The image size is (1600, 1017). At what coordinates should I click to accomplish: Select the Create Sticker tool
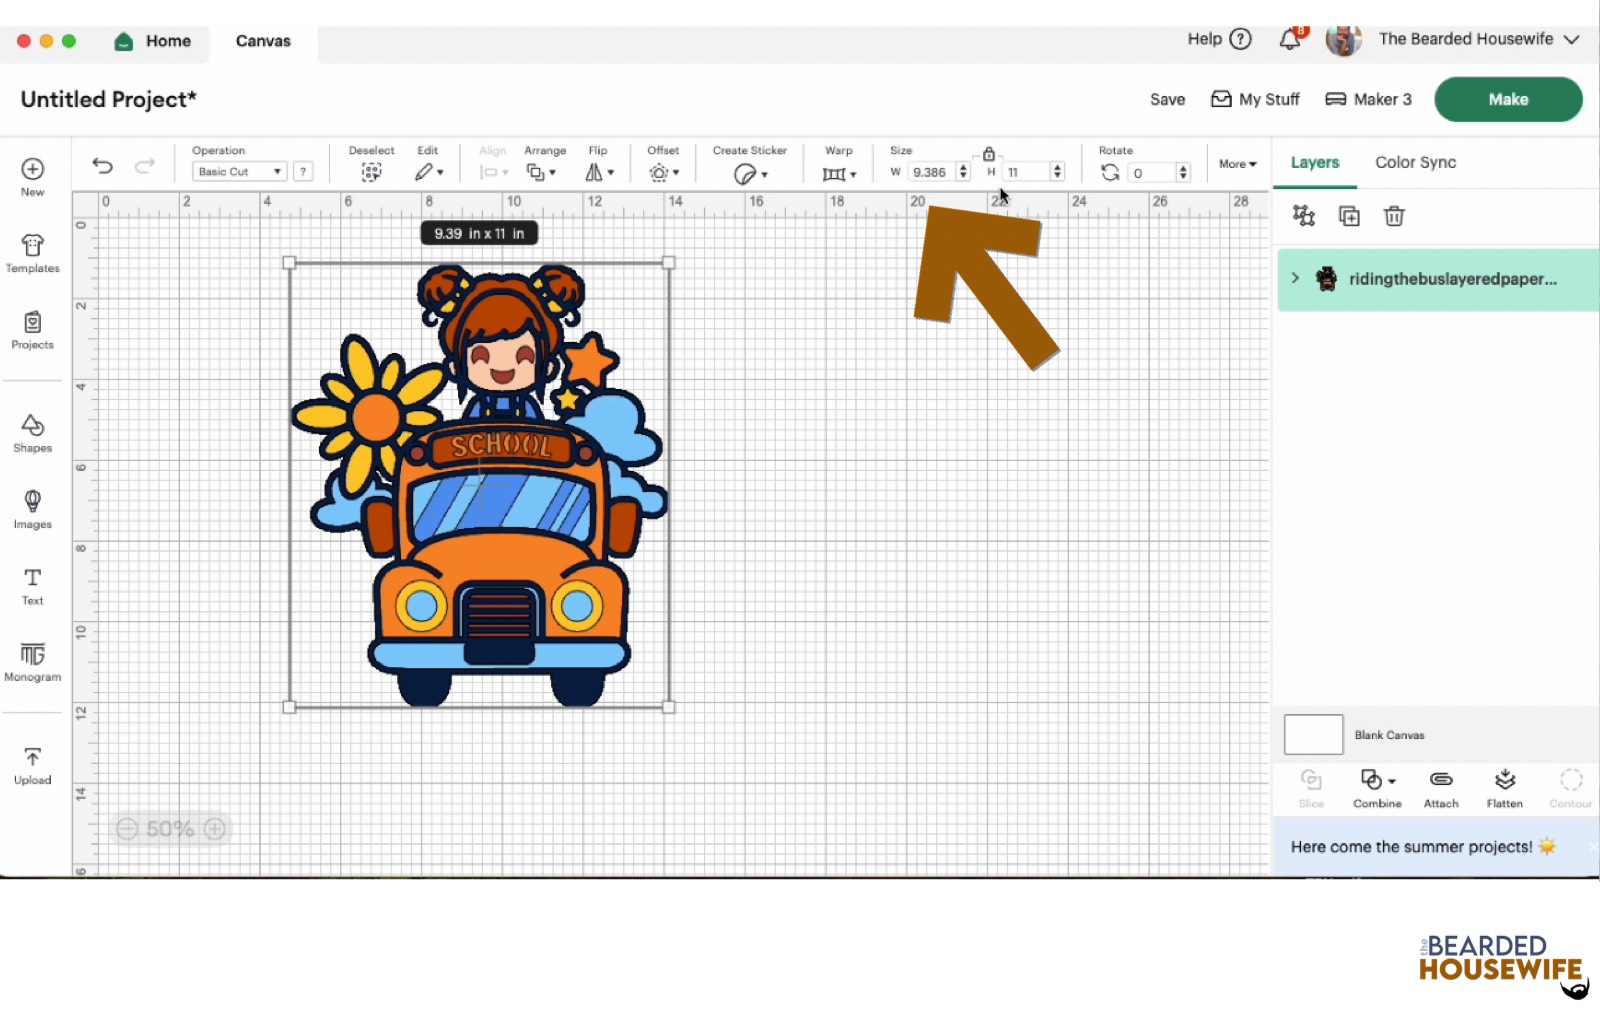pos(746,172)
